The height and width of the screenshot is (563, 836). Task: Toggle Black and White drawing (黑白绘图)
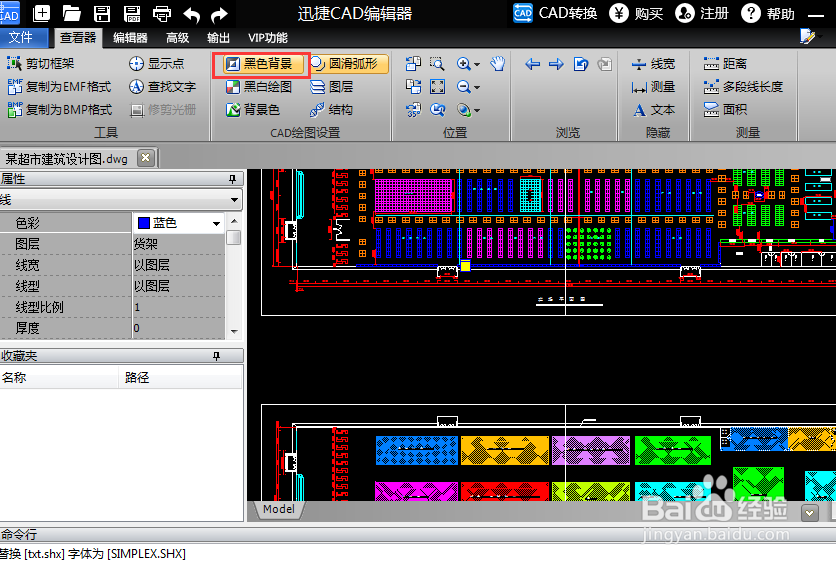(259, 87)
